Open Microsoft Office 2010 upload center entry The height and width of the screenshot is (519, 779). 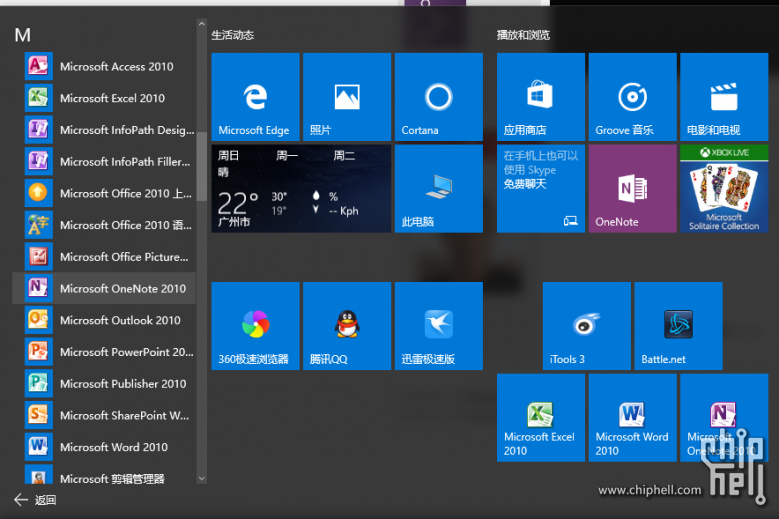(104, 193)
